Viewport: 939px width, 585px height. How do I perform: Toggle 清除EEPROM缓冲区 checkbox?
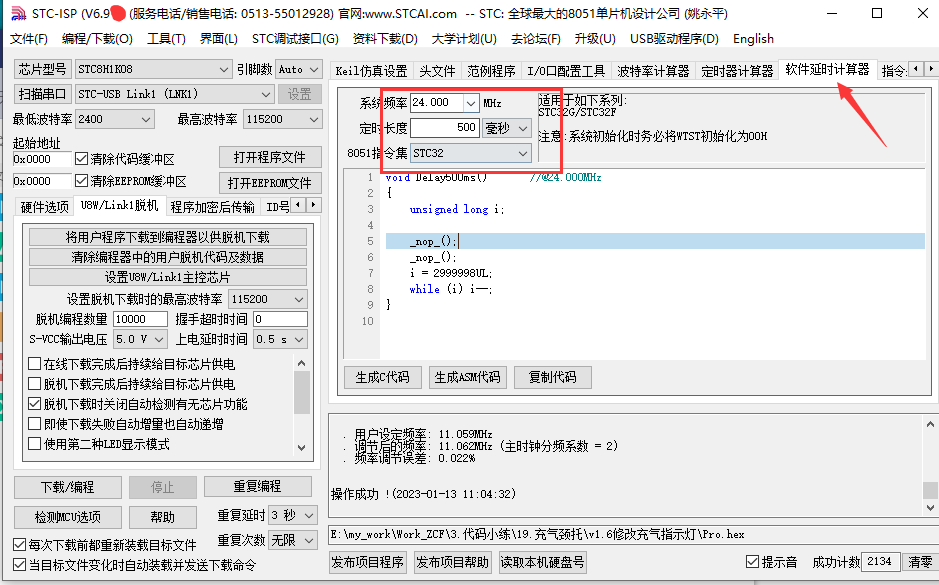coord(81,180)
